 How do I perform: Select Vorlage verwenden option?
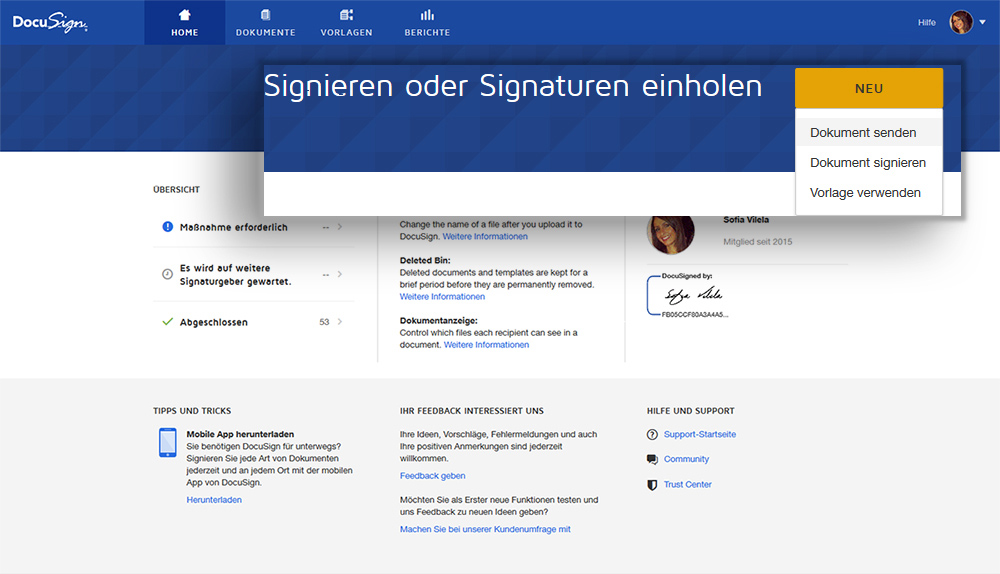[x=865, y=193]
